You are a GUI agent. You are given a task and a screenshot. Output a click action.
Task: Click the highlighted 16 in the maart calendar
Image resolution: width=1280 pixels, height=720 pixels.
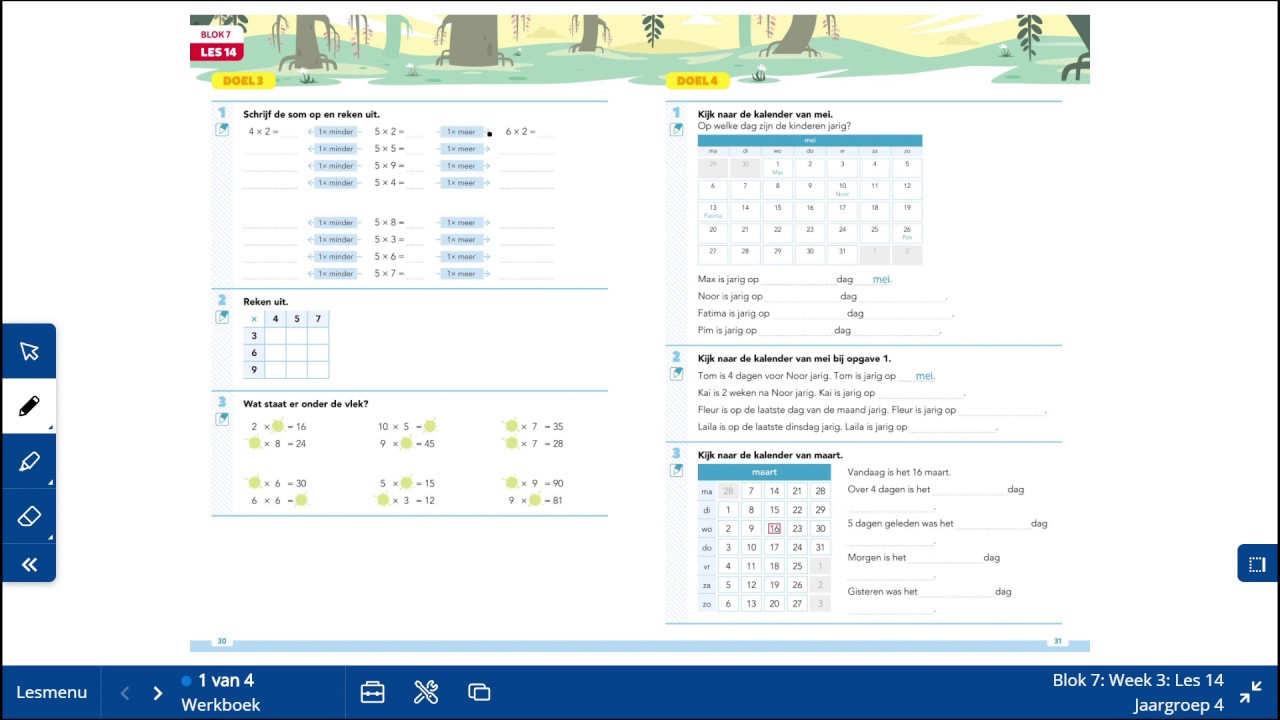point(774,529)
